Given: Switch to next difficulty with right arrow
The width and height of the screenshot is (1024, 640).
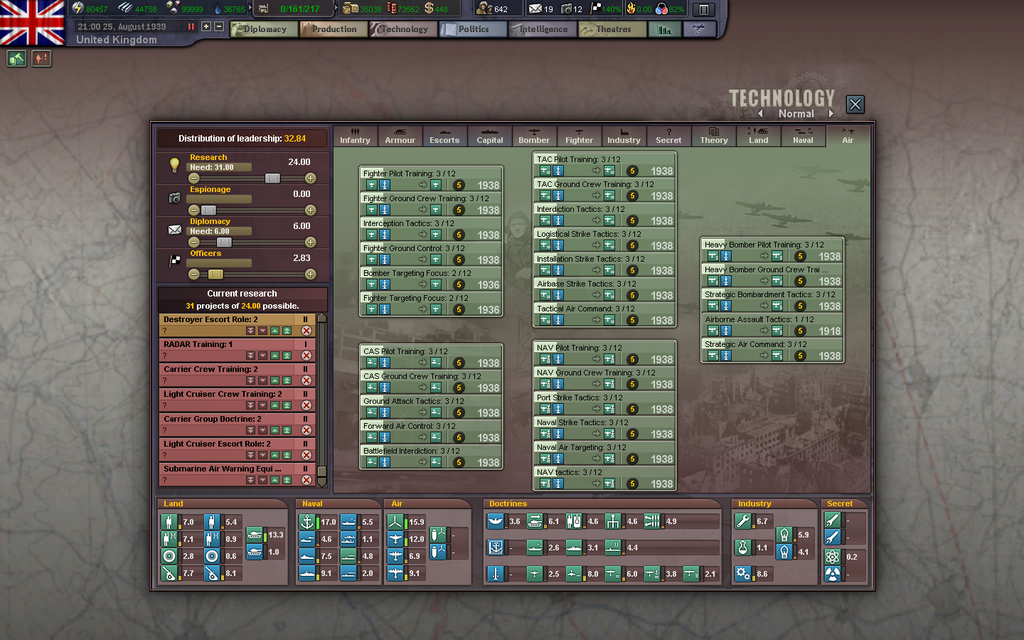Looking at the screenshot, I should pyautogui.click(x=831, y=114).
